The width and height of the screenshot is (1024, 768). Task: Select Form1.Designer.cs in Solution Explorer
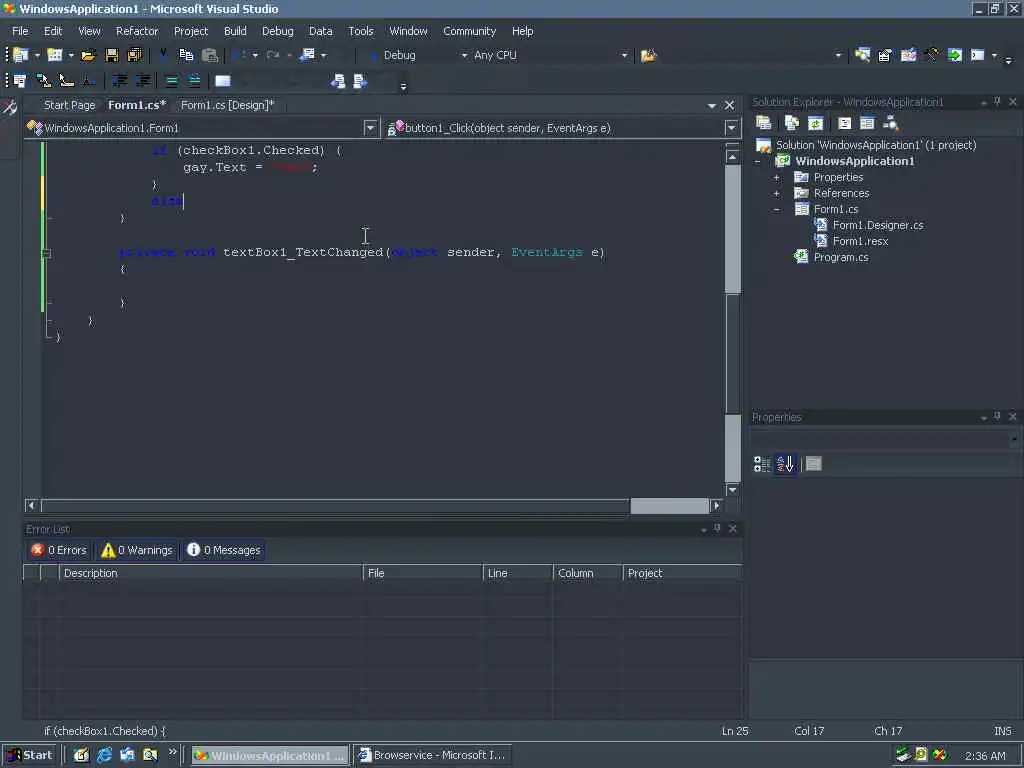tap(878, 225)
